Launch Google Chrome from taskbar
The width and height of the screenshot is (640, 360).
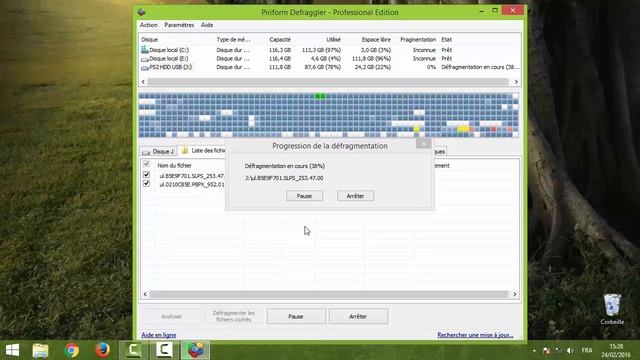click(71, 350)
